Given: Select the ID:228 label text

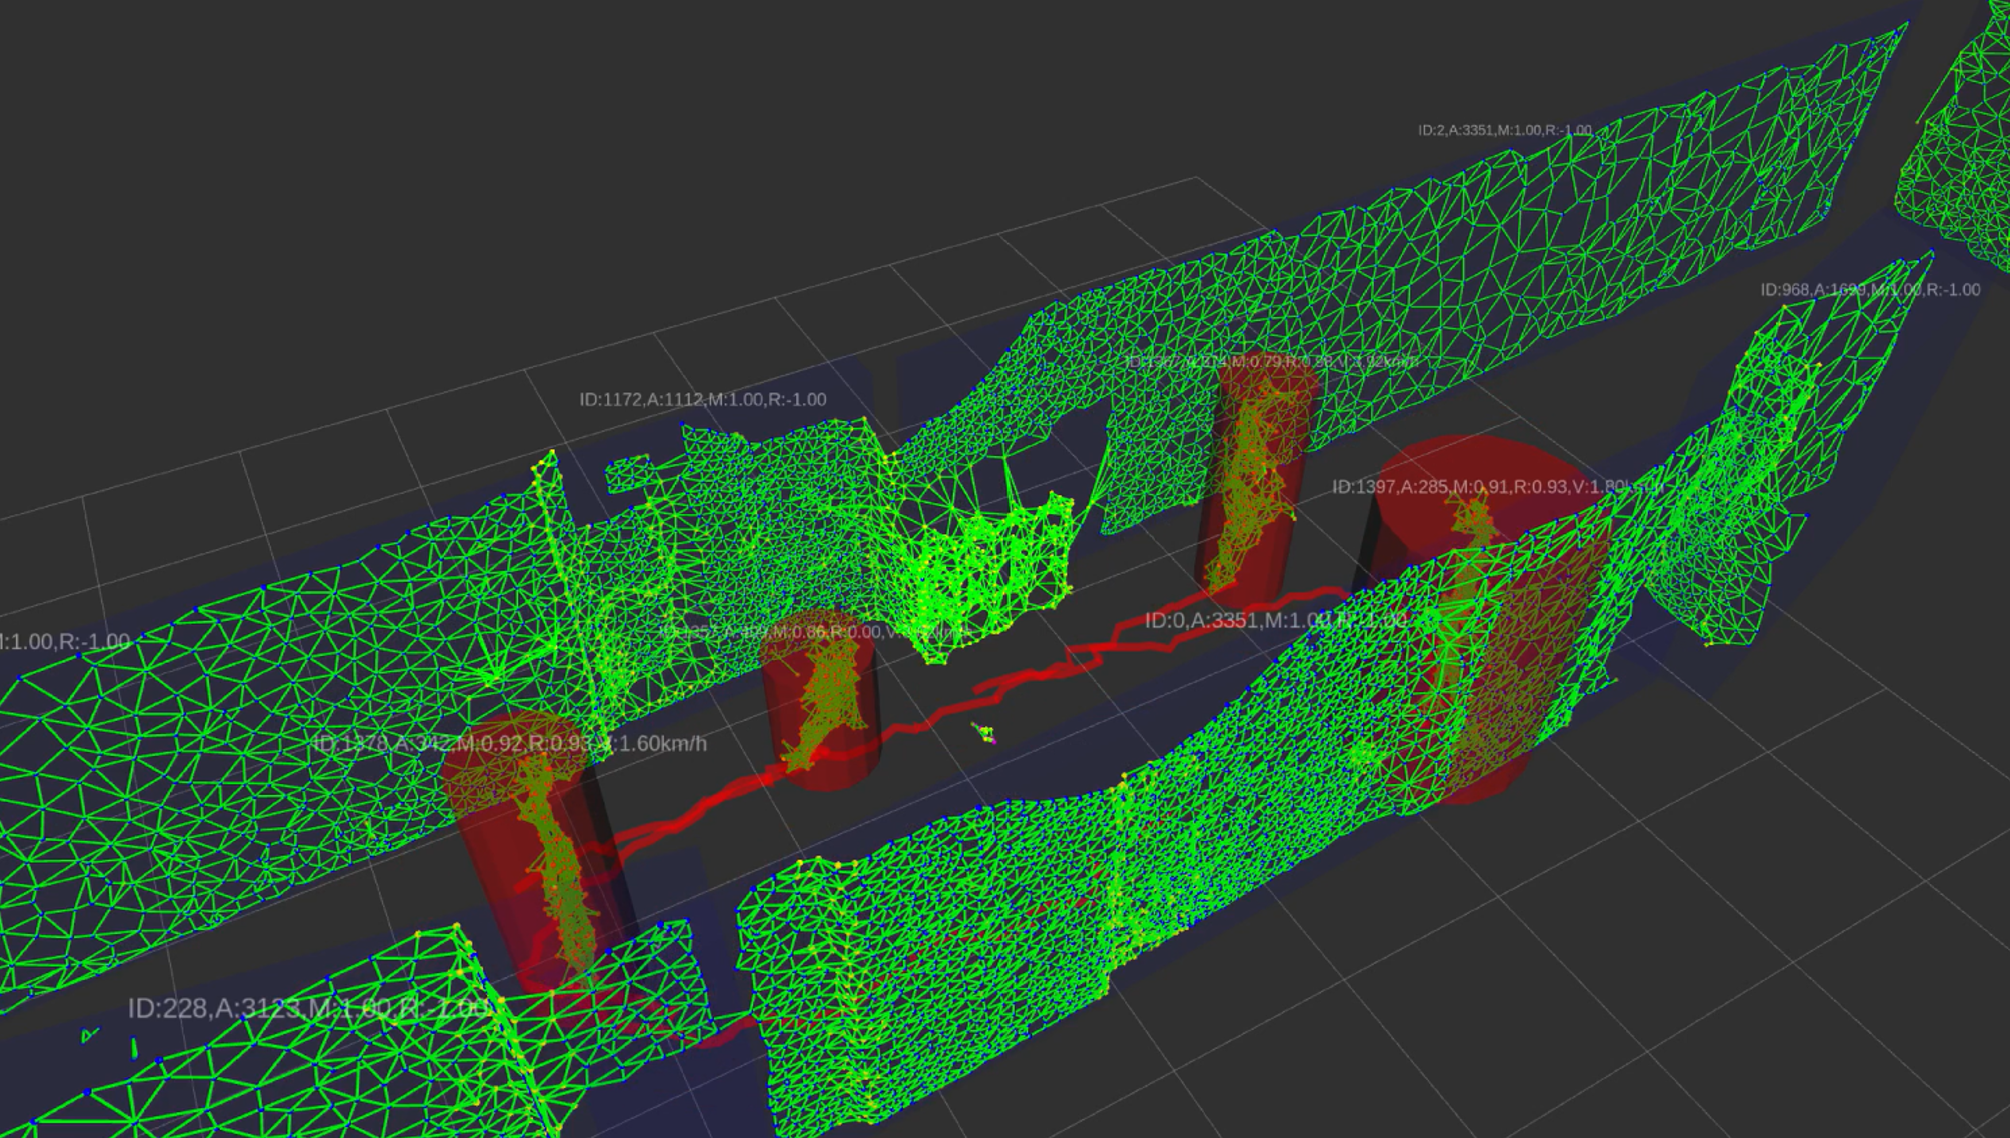Looking at the screenshot, I should (308, 1008).
